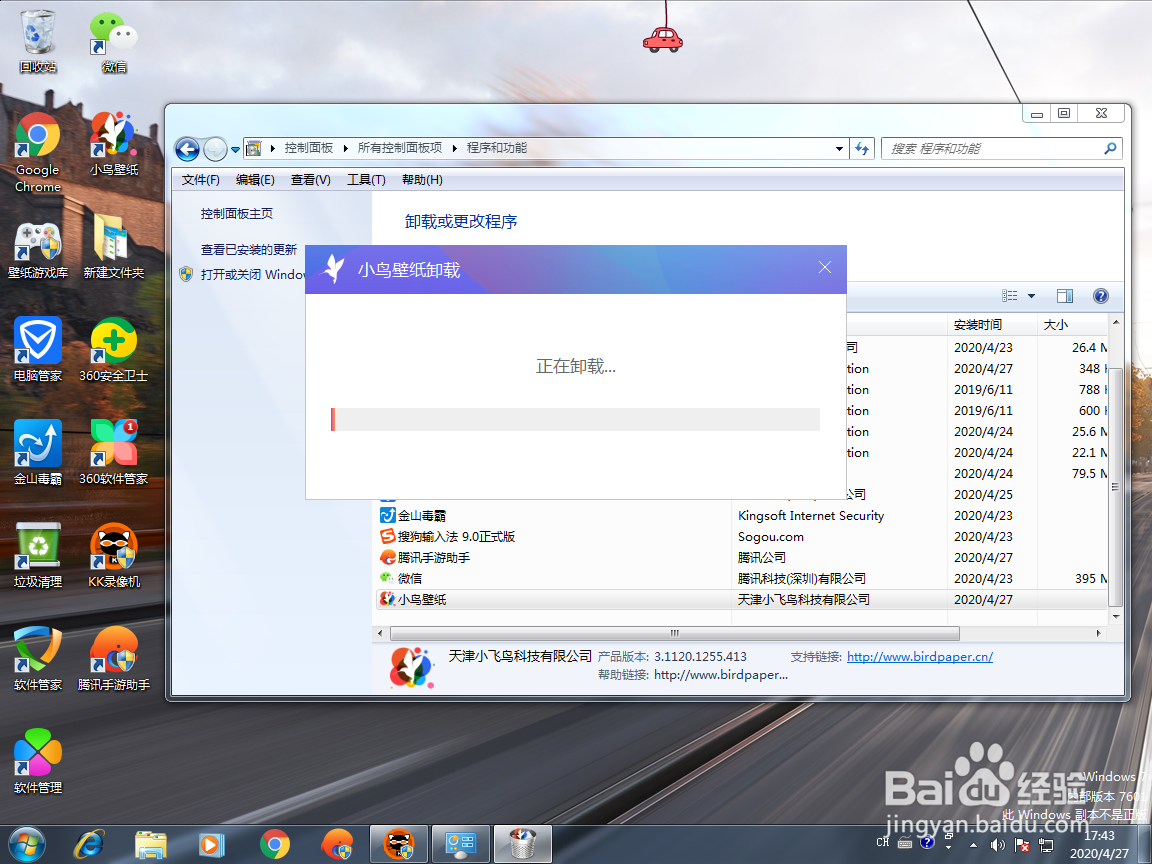Close the 小鸟壁纸卸载 dialog
Viewport: 1152px width, 864px height.
coord(825,267)
